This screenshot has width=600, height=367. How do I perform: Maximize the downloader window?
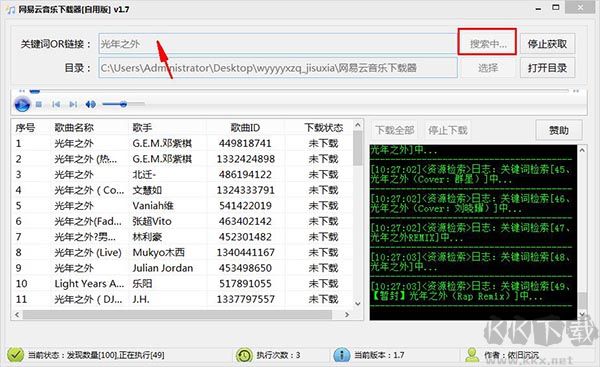coord(556,8)
